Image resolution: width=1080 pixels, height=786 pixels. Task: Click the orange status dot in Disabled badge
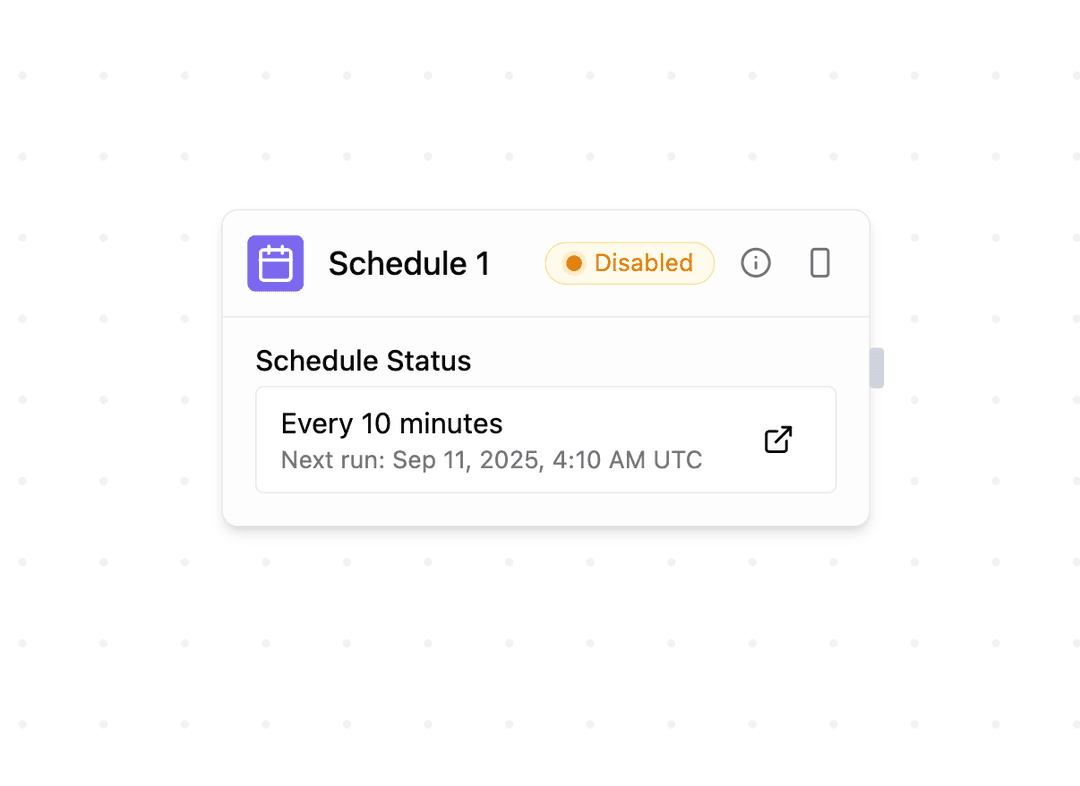point(573,263)
